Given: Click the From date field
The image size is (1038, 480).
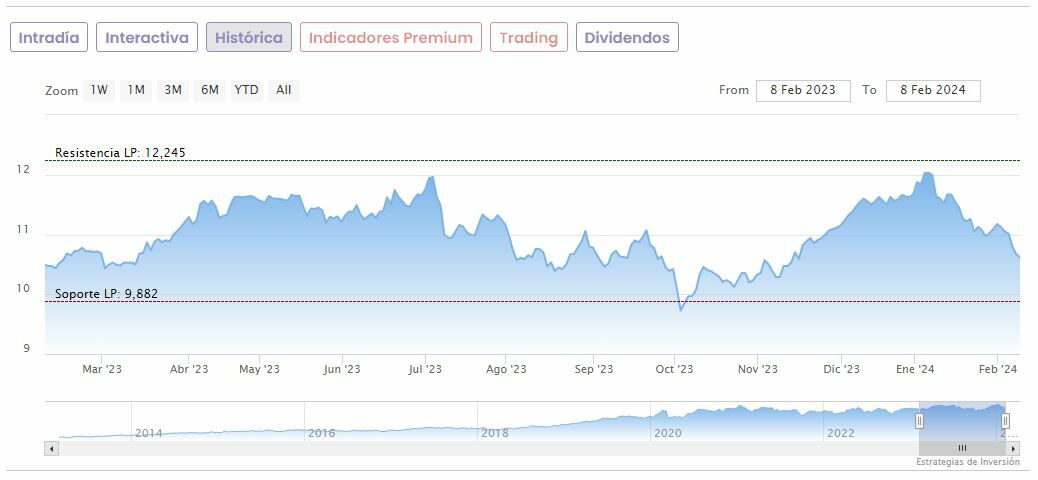Looking at the screenshot, I should (803, 90).
